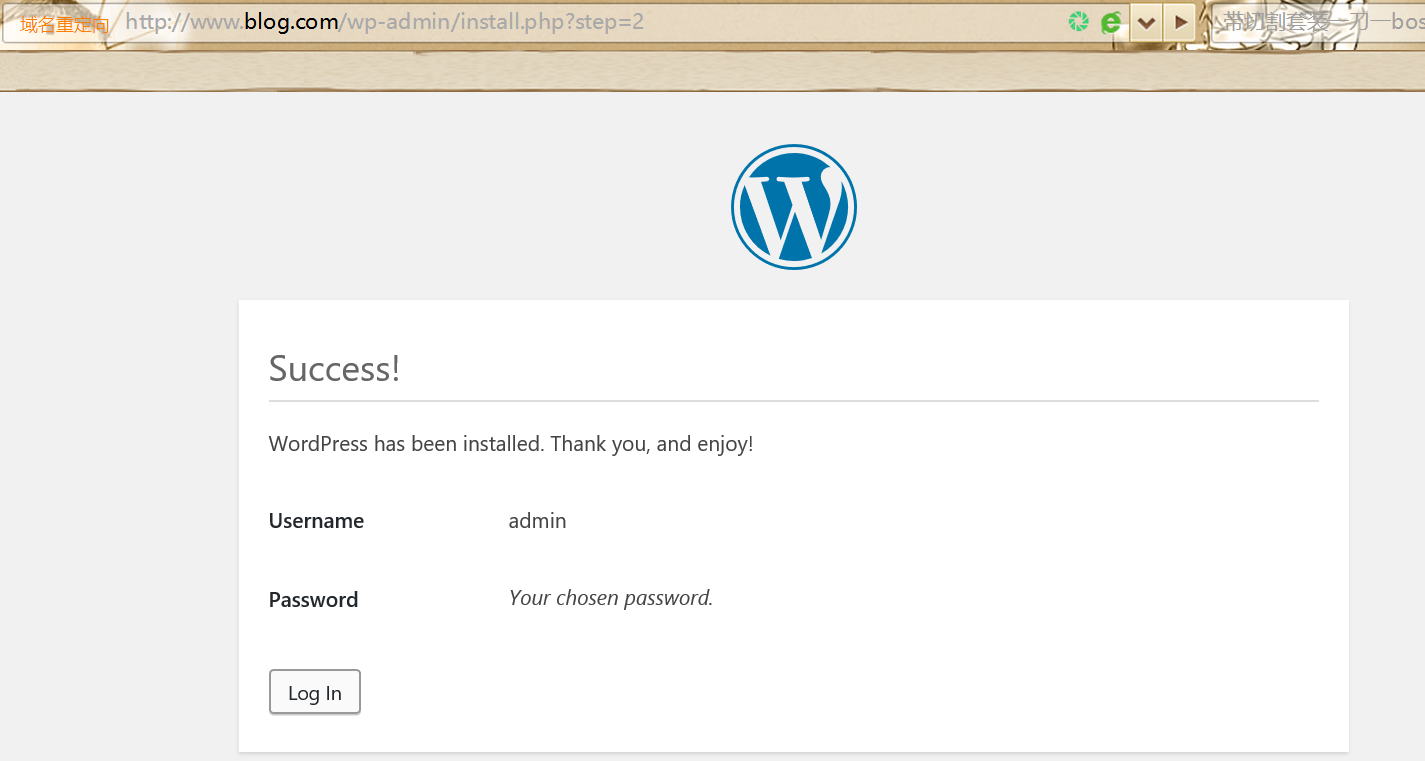
Task: Click the 域名重定向 domain redirect label
Action: (x=64, y=24)
